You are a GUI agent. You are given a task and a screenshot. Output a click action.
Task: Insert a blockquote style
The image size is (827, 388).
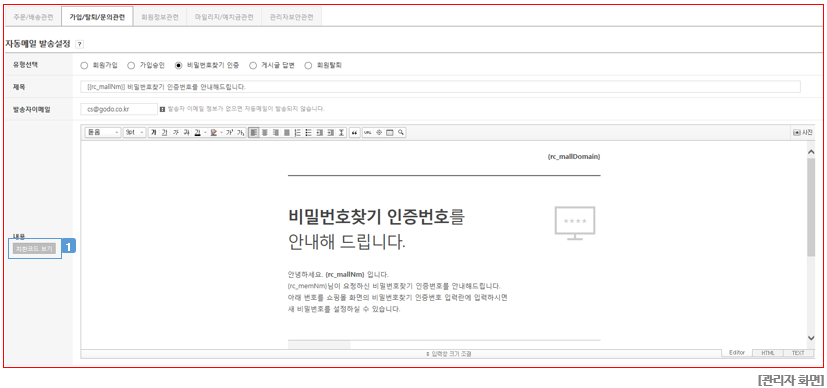point(355,133)
